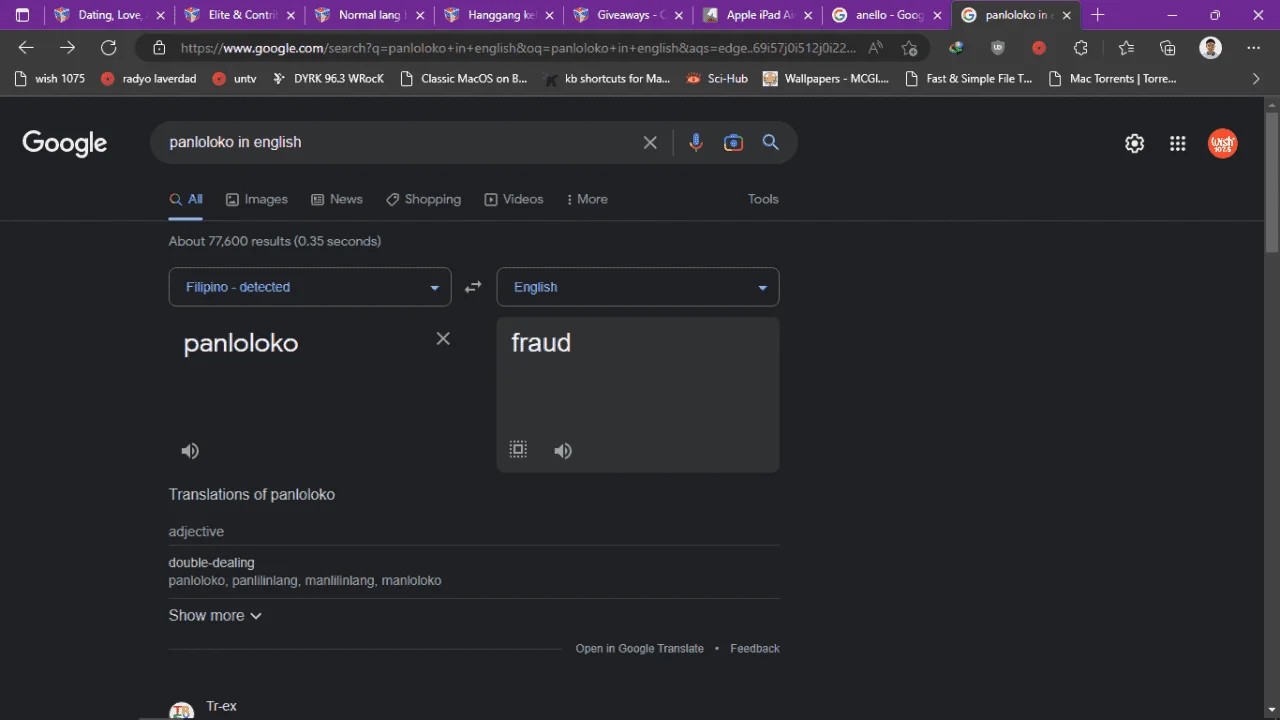1280x720 pixels.
Task: Click the browser address bar URL
Action: (x=518, y=48)
